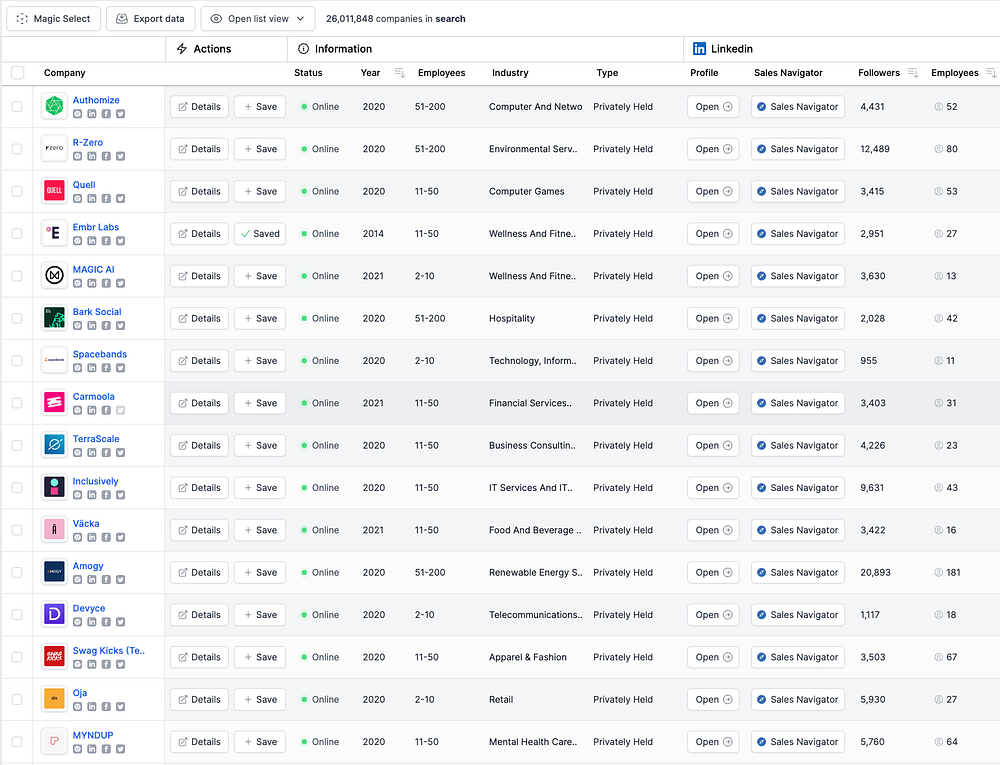The width and height of the screenshot is (1000, 765).
Task: Open the LinkedIn profile for Inclusively
Action: [x=714, y=488]
